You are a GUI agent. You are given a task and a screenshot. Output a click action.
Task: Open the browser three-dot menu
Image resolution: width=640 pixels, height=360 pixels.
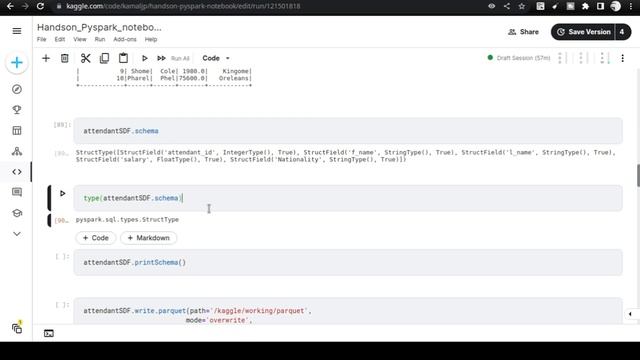pos(631,6)
